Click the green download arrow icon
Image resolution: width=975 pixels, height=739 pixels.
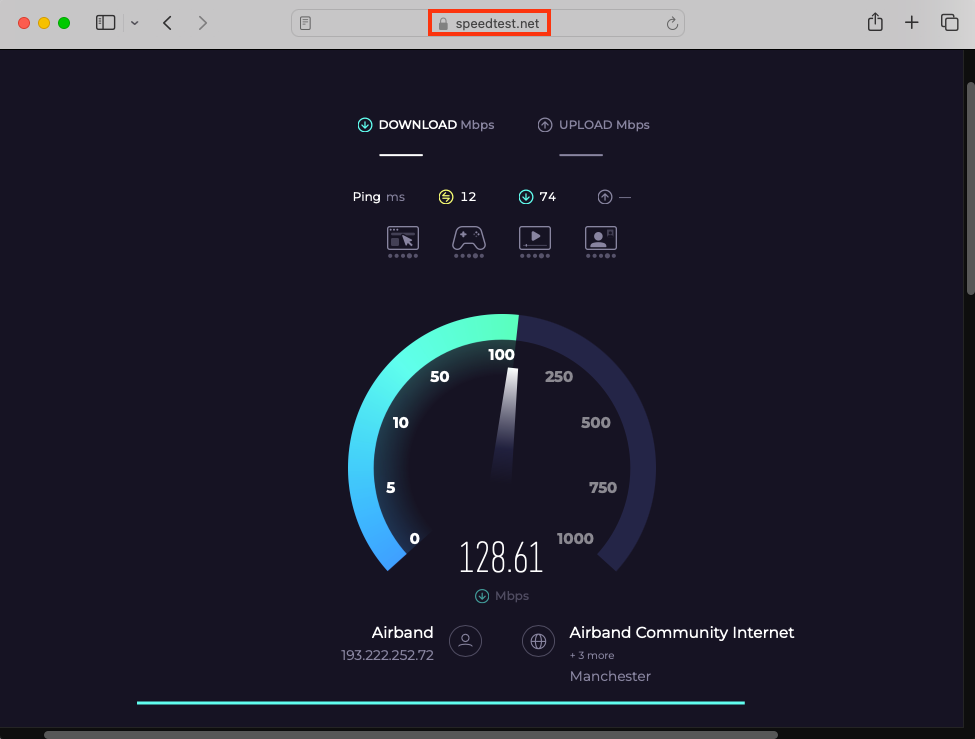click(x=525, y=196)
